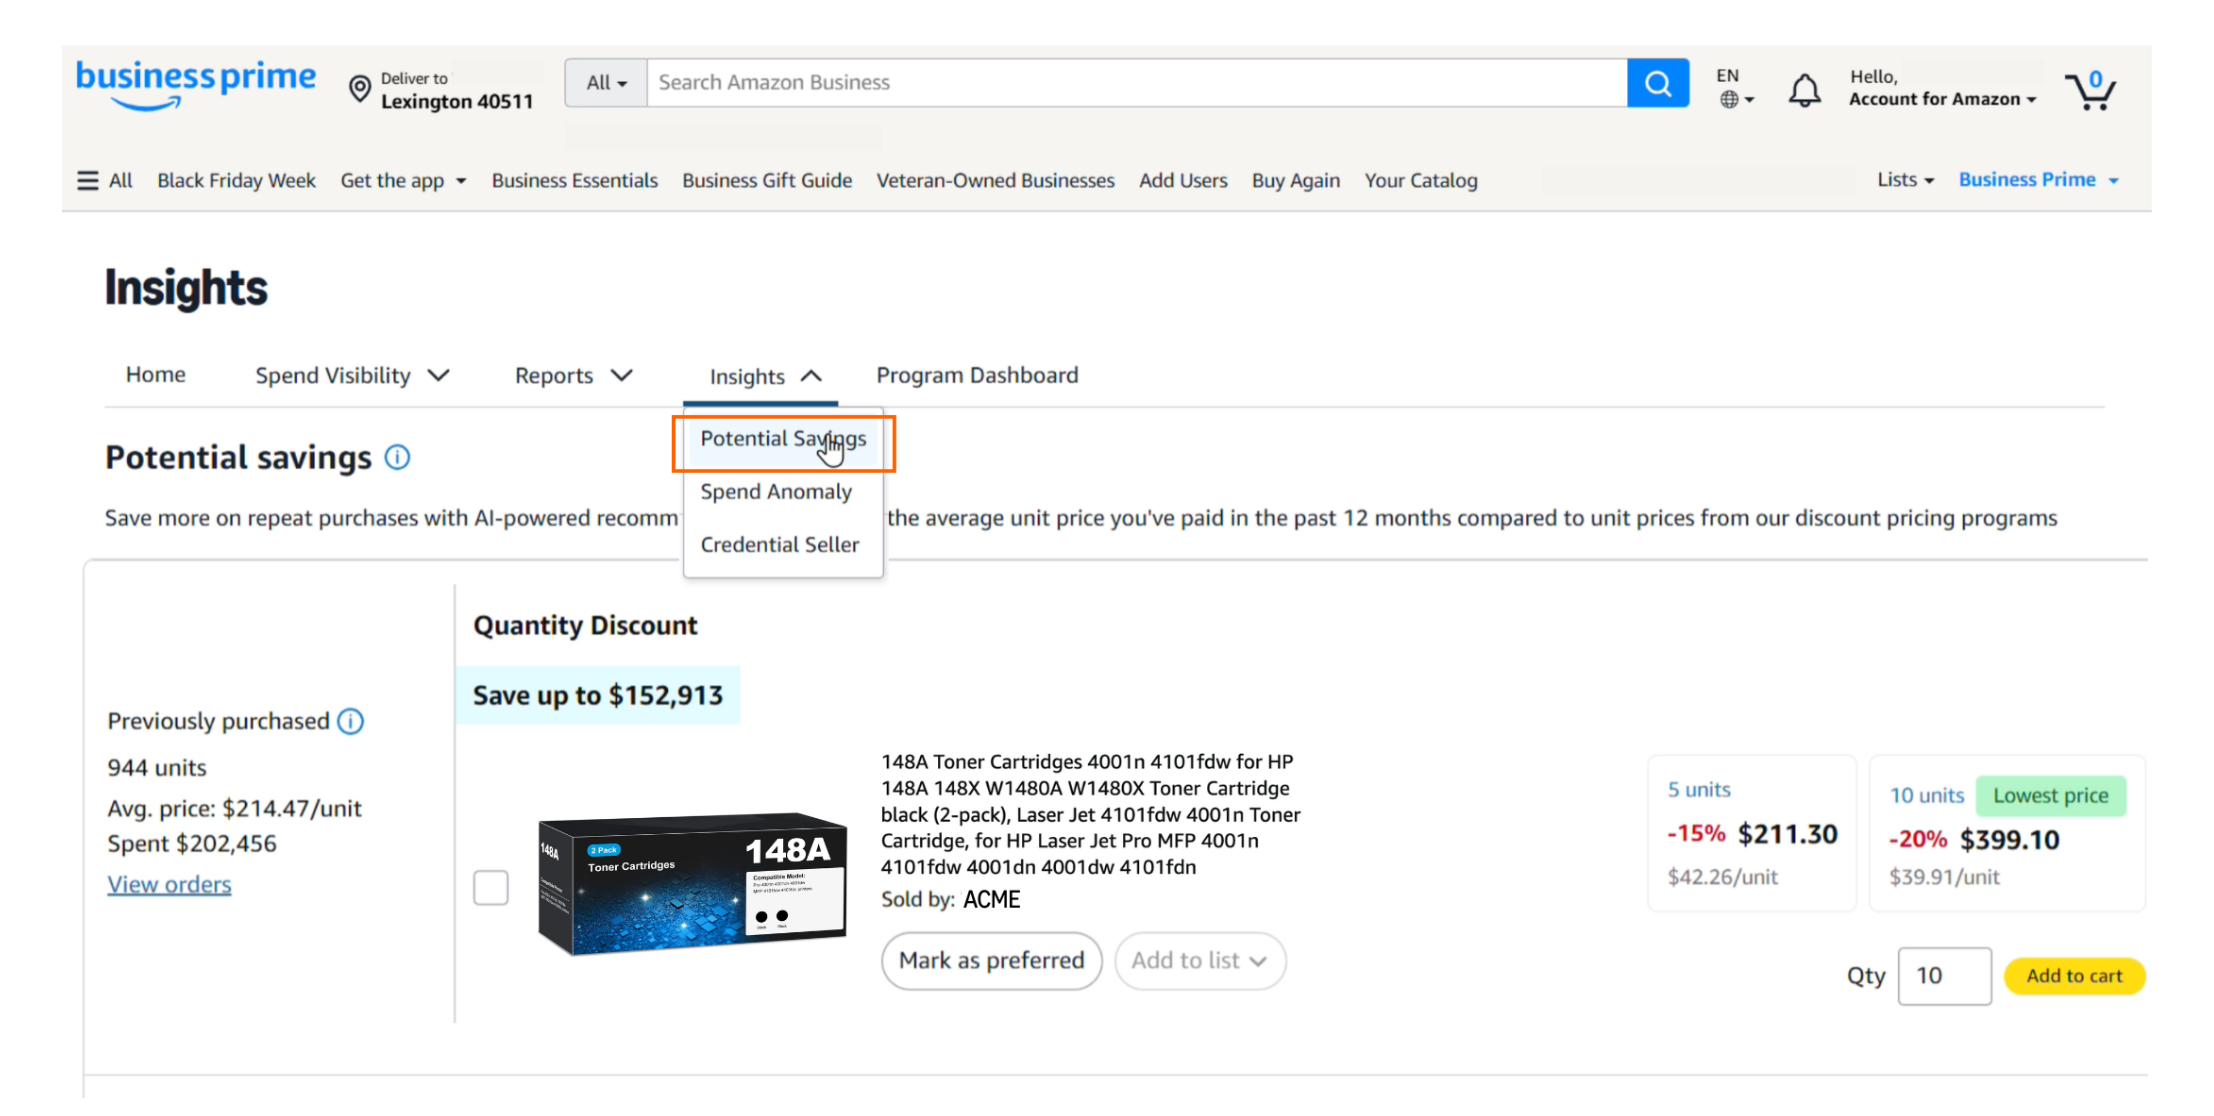Viewport: 2214px width, 1116px height.
Task: Click the delivery location pin icon
Action: click(360, 89)
